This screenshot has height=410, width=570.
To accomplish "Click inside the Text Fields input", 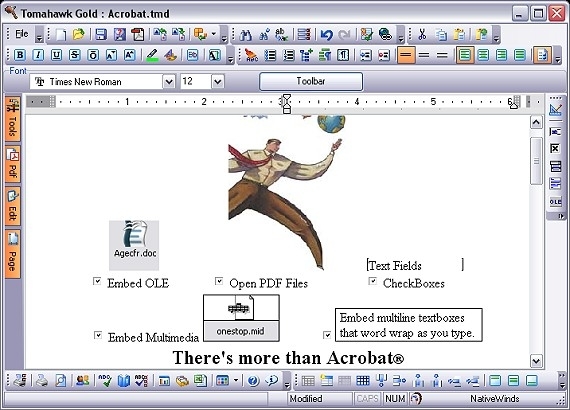I will pyautogui.click(x=415, y=265).
